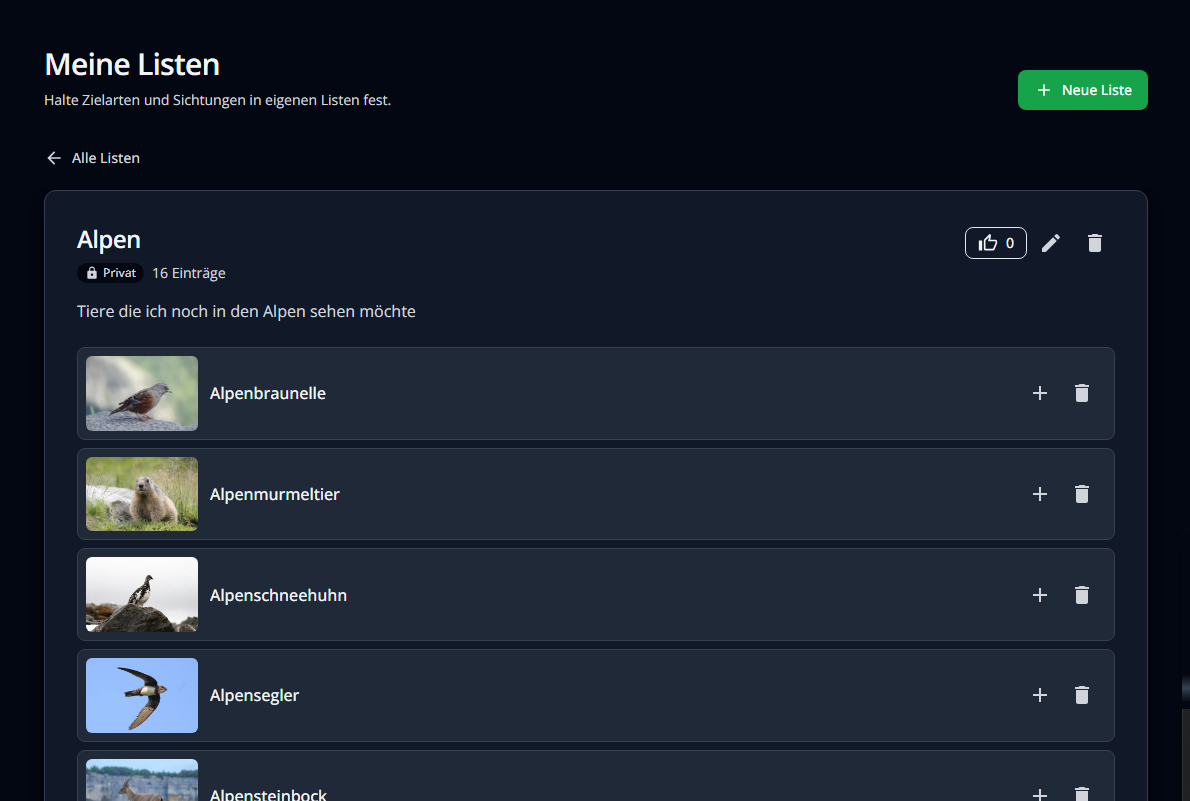Click the Privat lock badge

tap(111, 273)
